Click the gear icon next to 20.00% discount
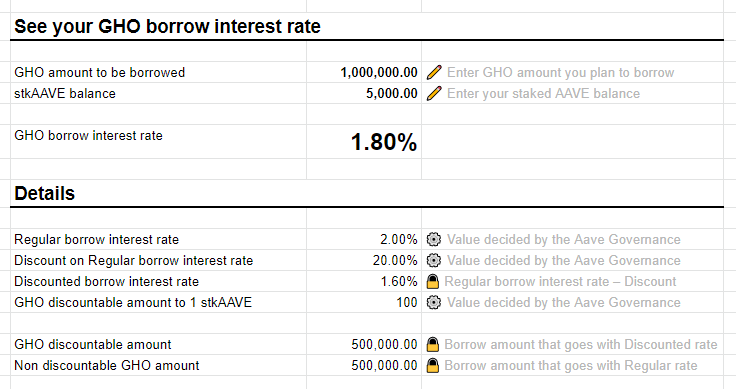736x389 pixels. click(x=434, y=260)
